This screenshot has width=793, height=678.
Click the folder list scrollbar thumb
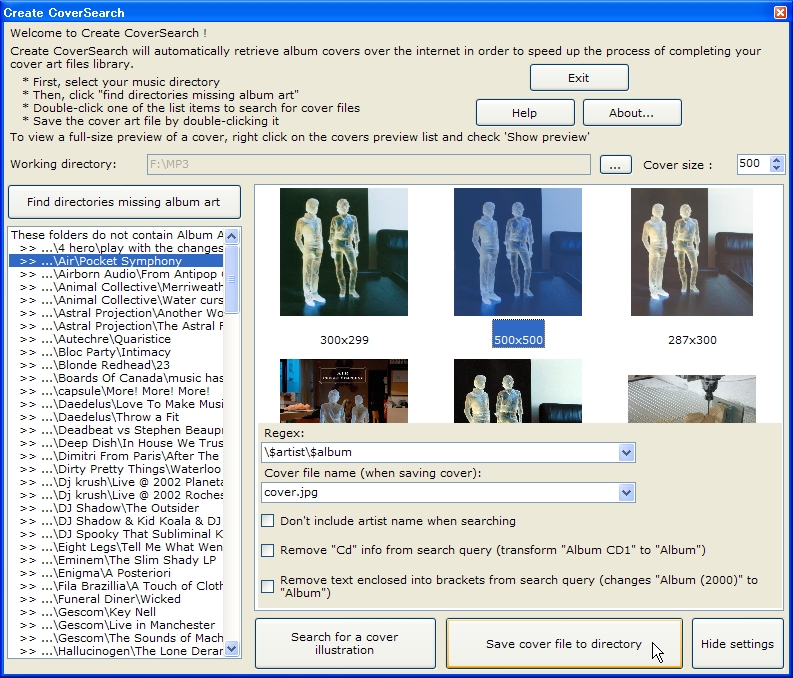tap(232, 279)
